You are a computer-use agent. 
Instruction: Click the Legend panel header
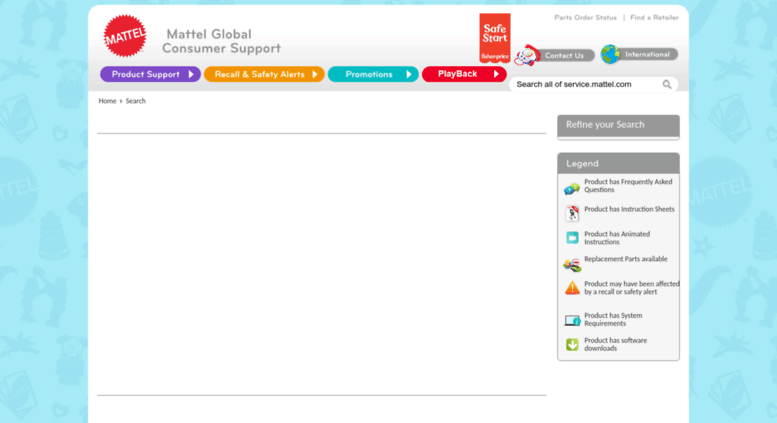(618, 163)
